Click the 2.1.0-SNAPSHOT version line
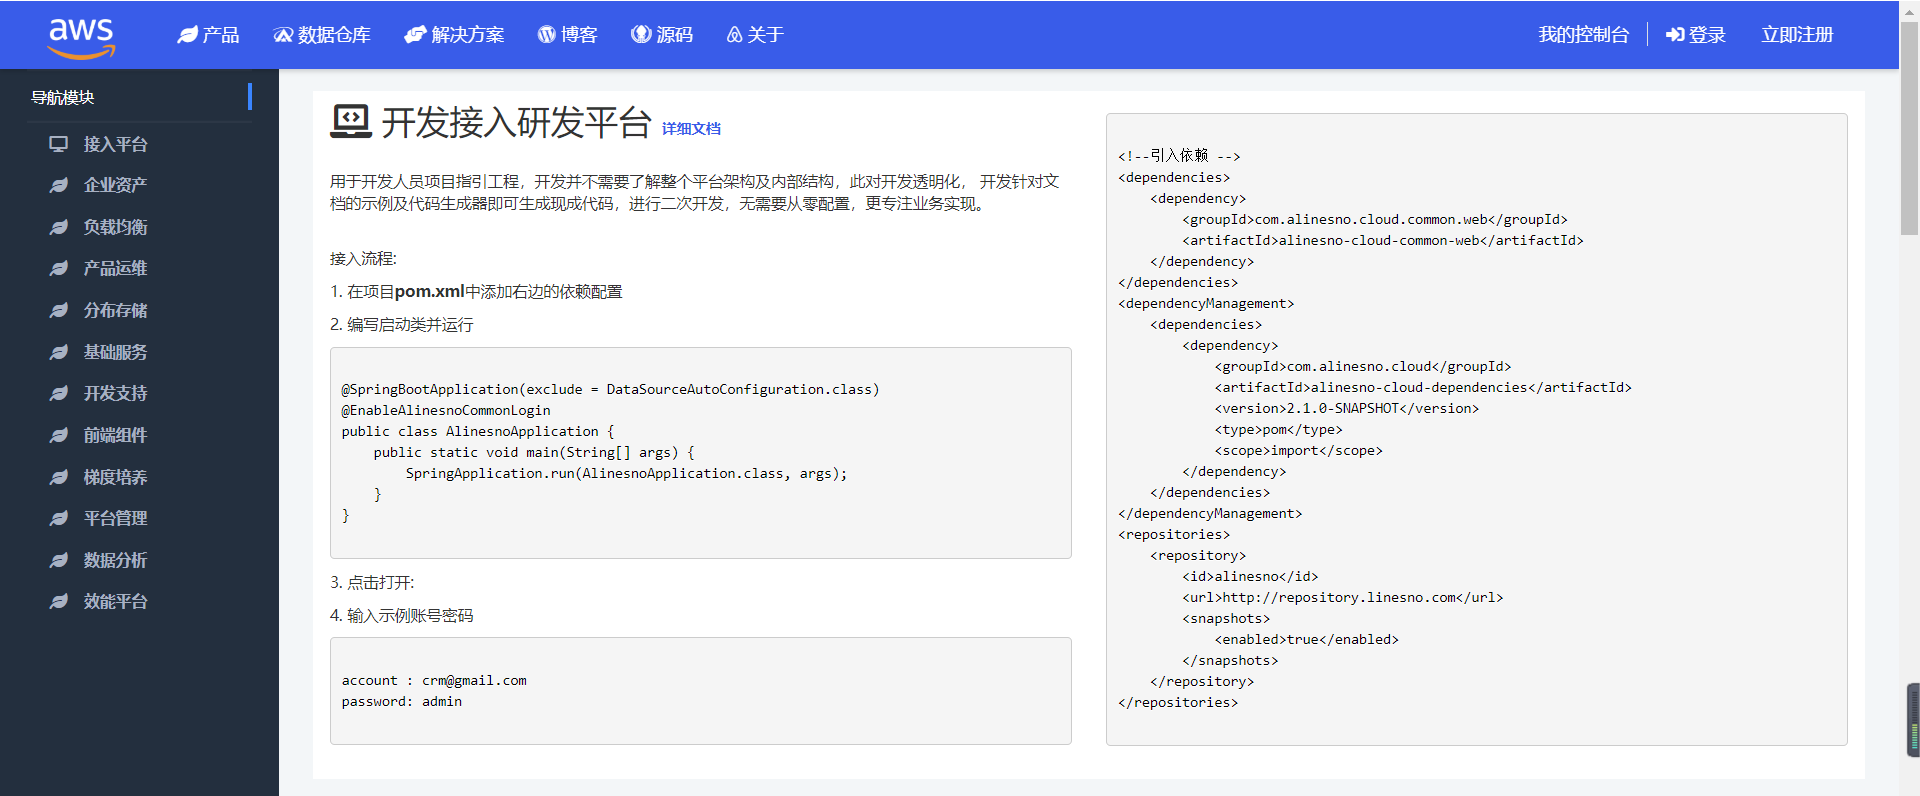 pos(1346,408)
